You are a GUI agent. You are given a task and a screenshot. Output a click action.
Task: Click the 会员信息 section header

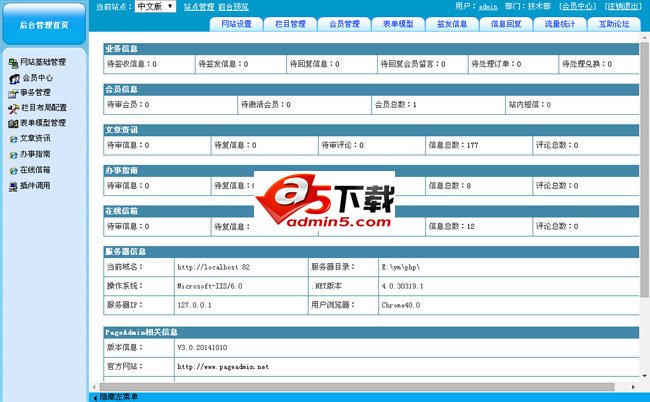[371, 90]
